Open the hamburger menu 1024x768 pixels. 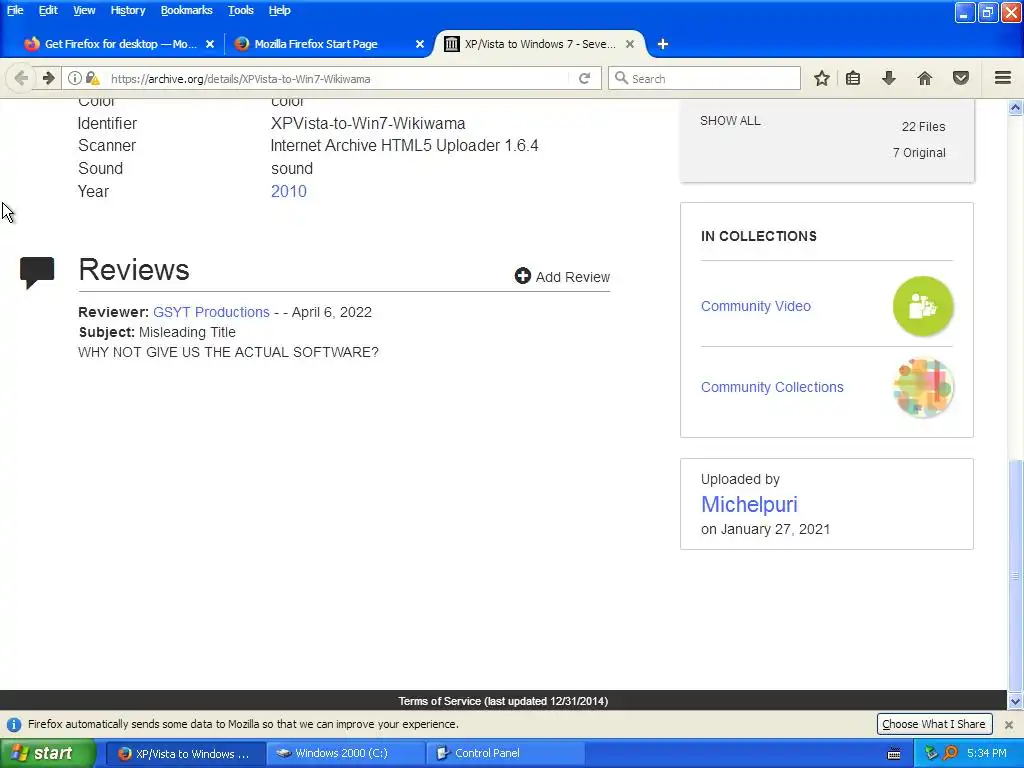coord(1003,78)
